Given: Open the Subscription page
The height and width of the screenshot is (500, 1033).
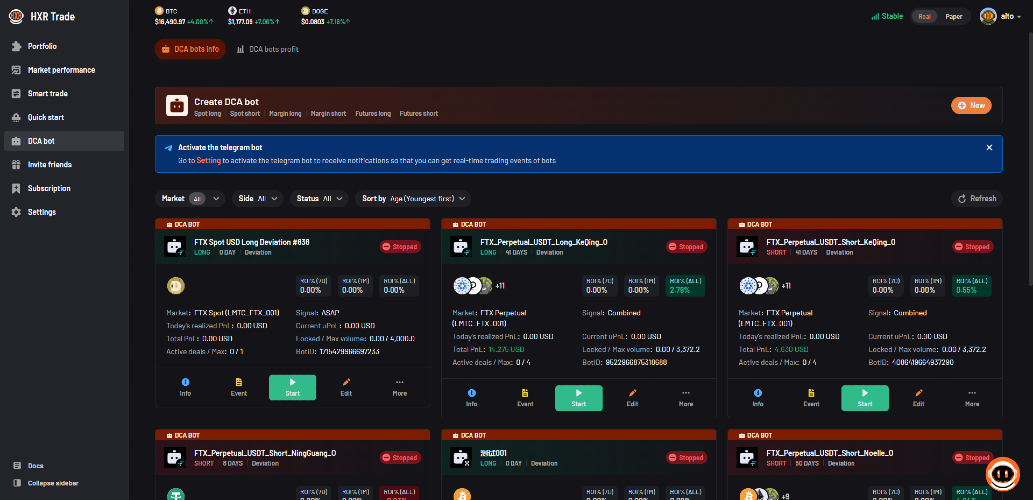Looking at the screenshot, I should coord(64,188).
